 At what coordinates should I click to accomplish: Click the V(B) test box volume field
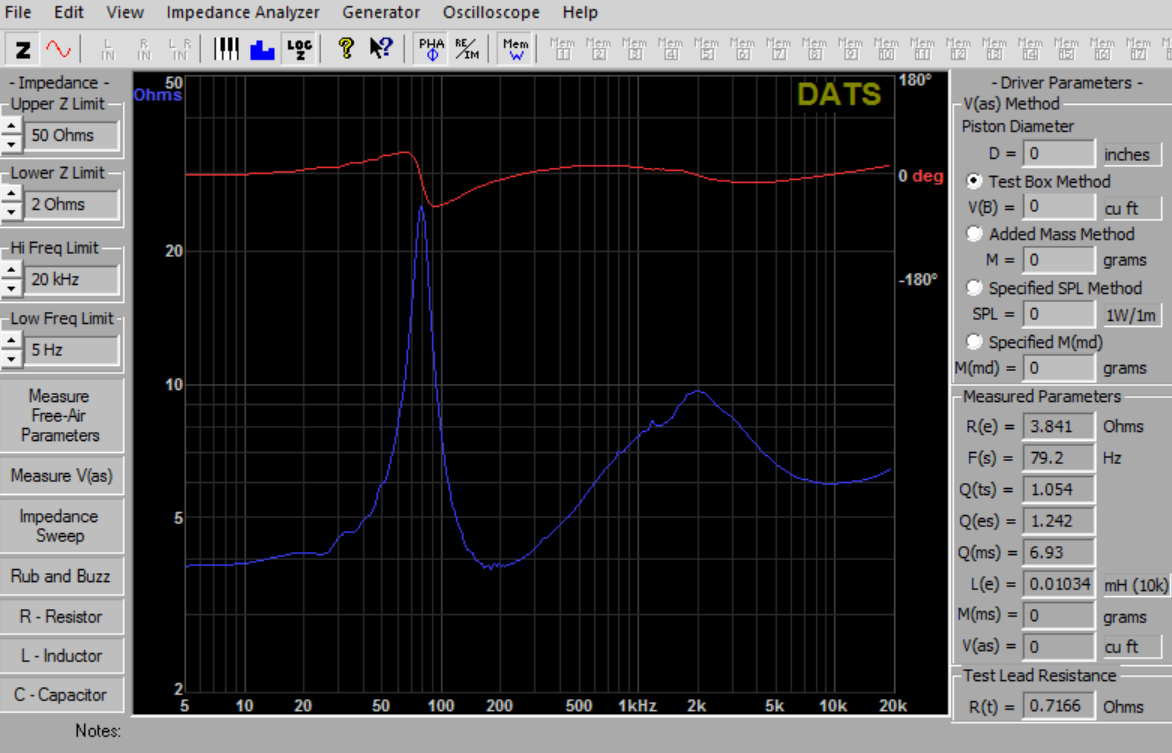[x=1058, y=206]
